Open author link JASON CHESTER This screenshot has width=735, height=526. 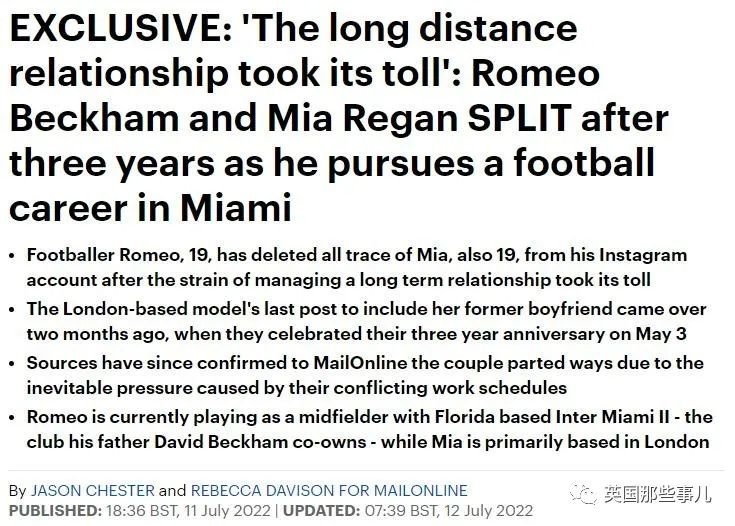(92, 490)
